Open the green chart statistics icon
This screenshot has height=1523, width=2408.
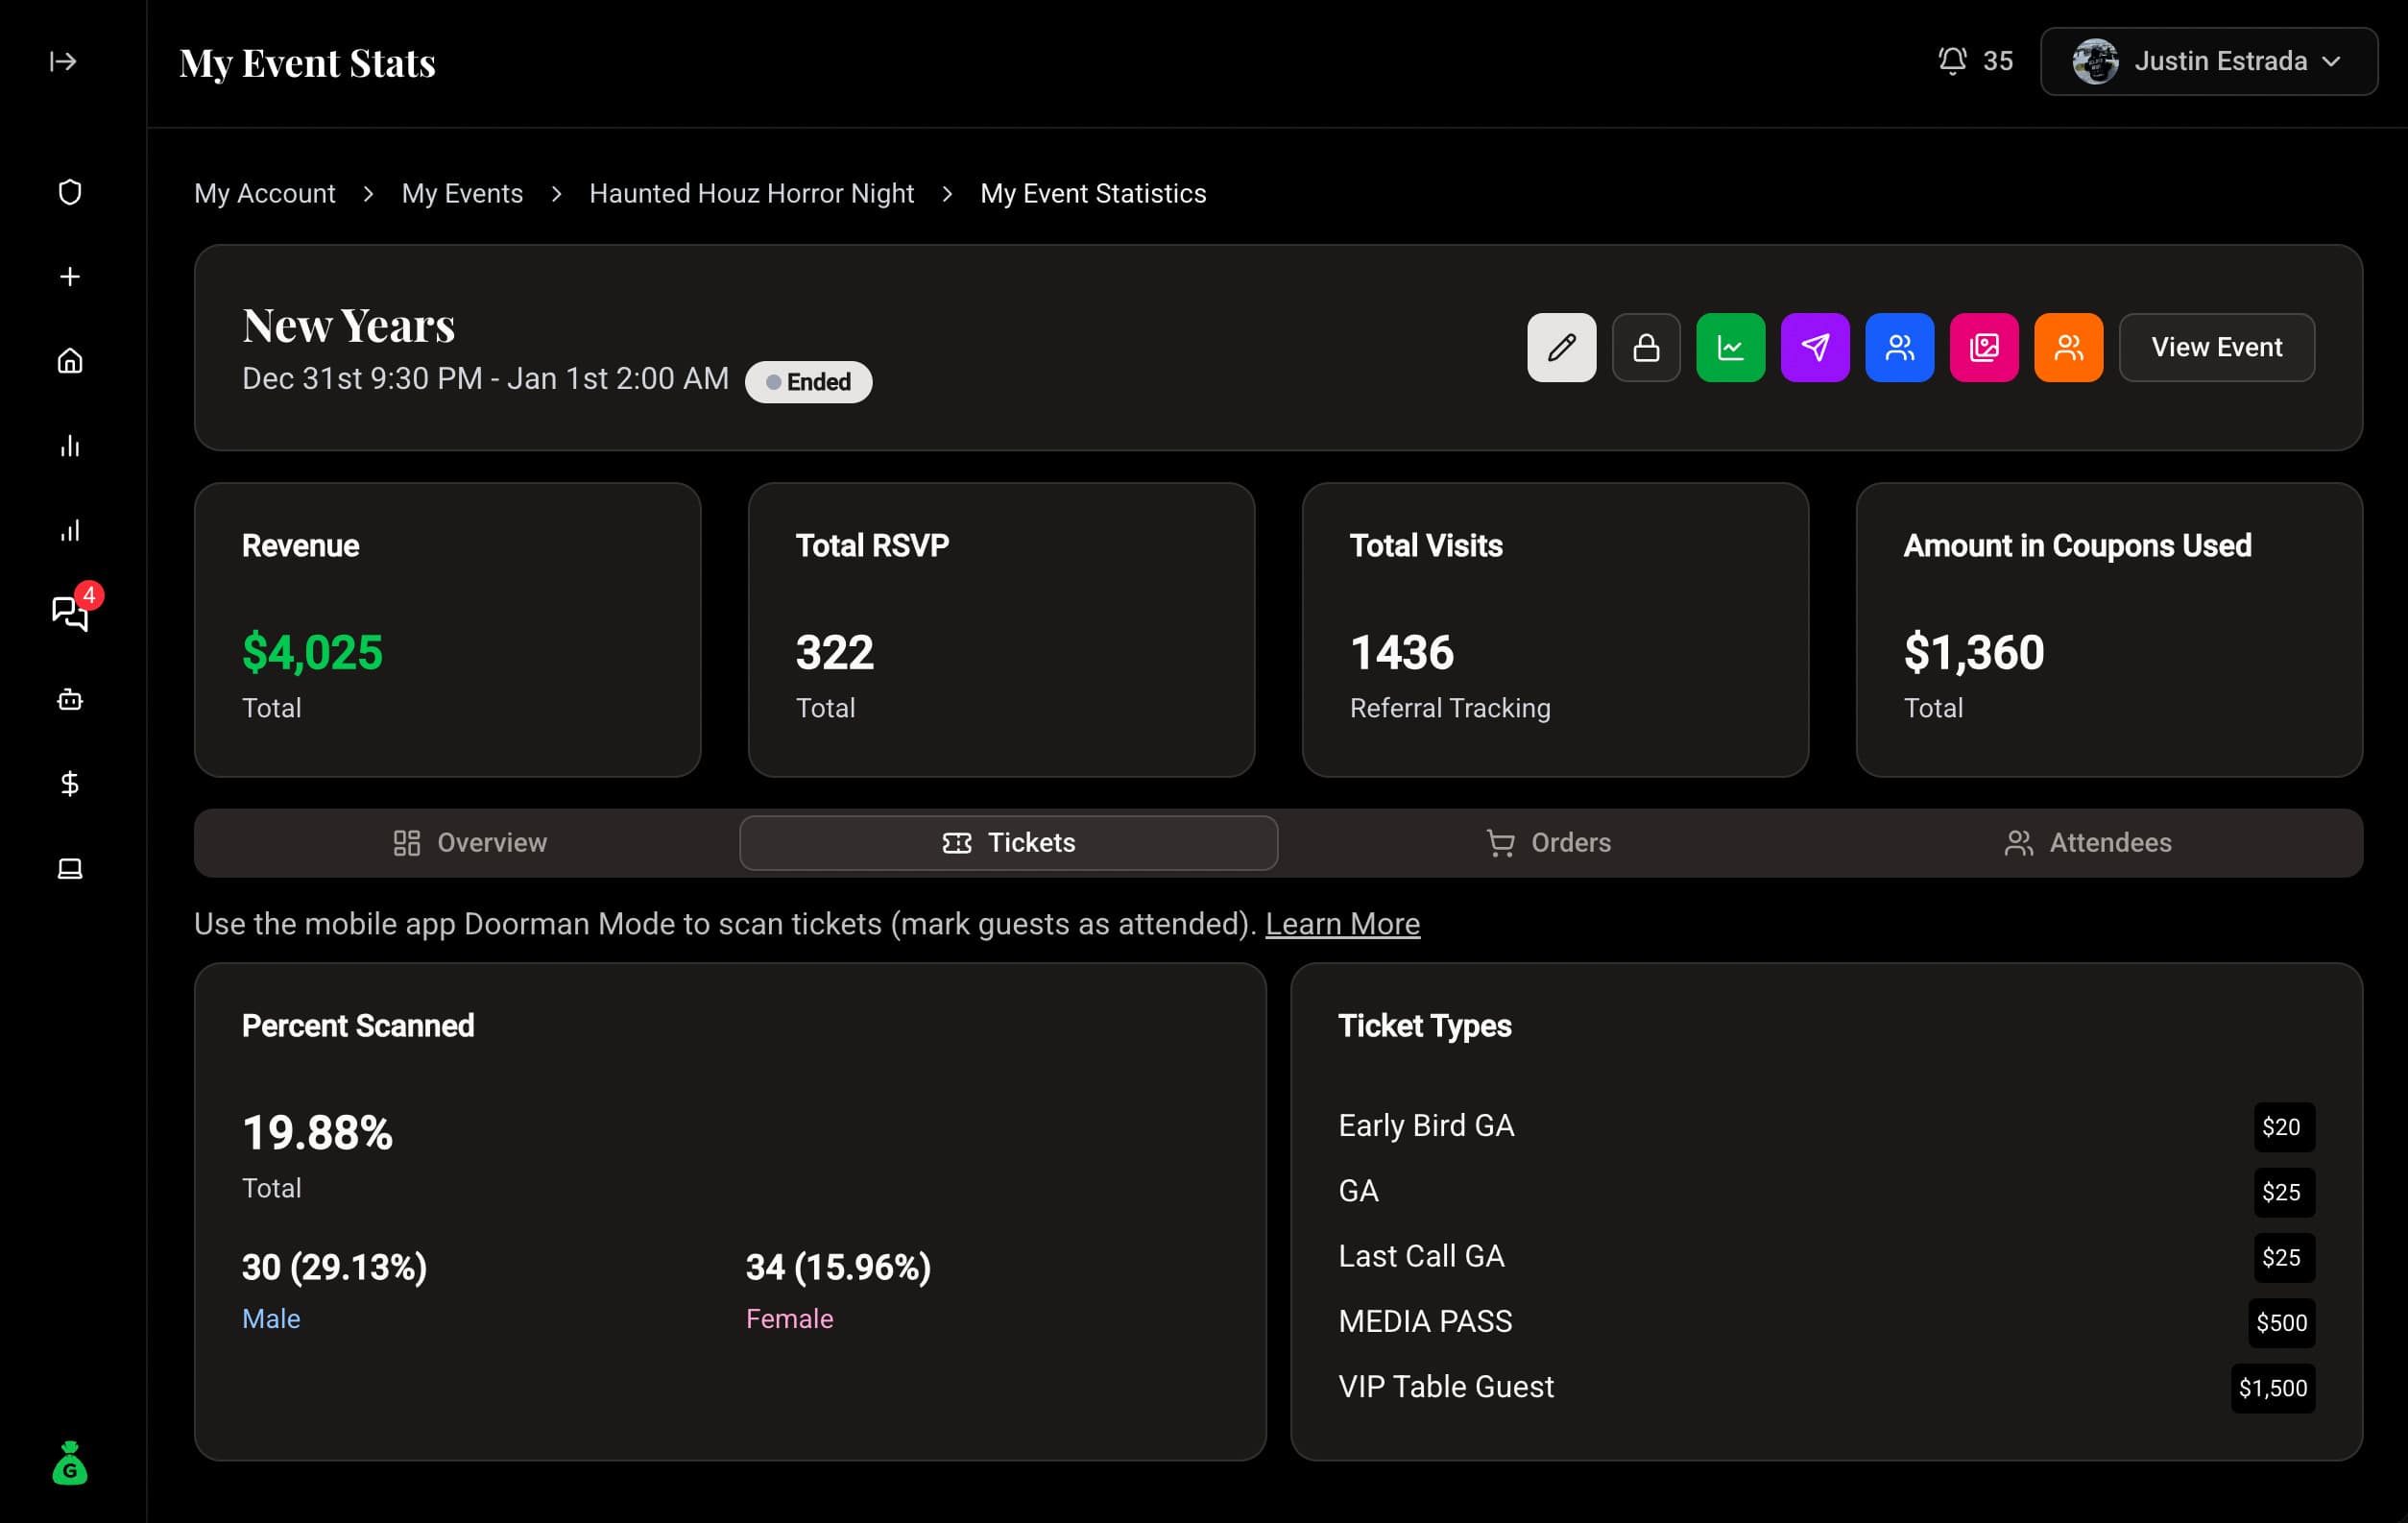point(1730,347)
